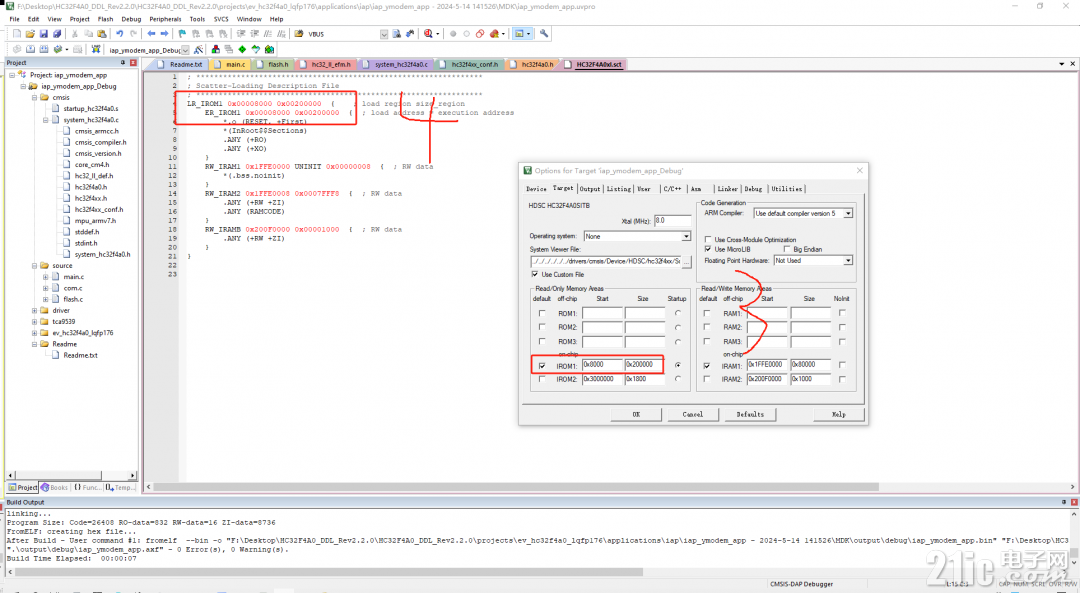
Task: Click the IROM1 Start address field
Action: point(602,365)
